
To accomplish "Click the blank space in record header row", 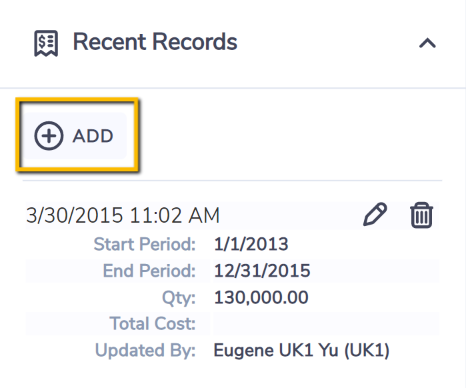I will 290,215.
